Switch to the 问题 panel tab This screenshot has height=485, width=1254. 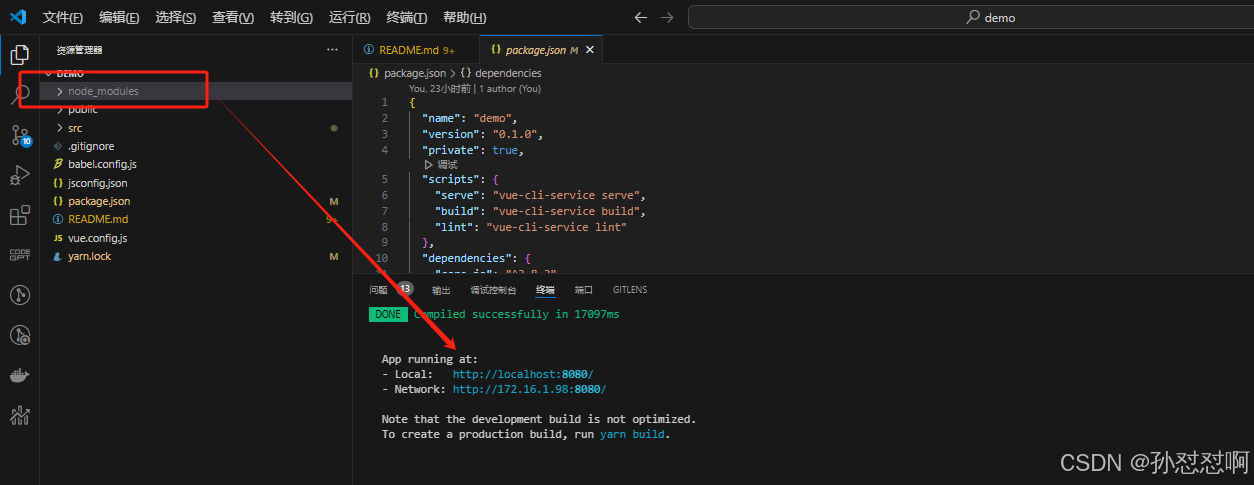point(378,289)
